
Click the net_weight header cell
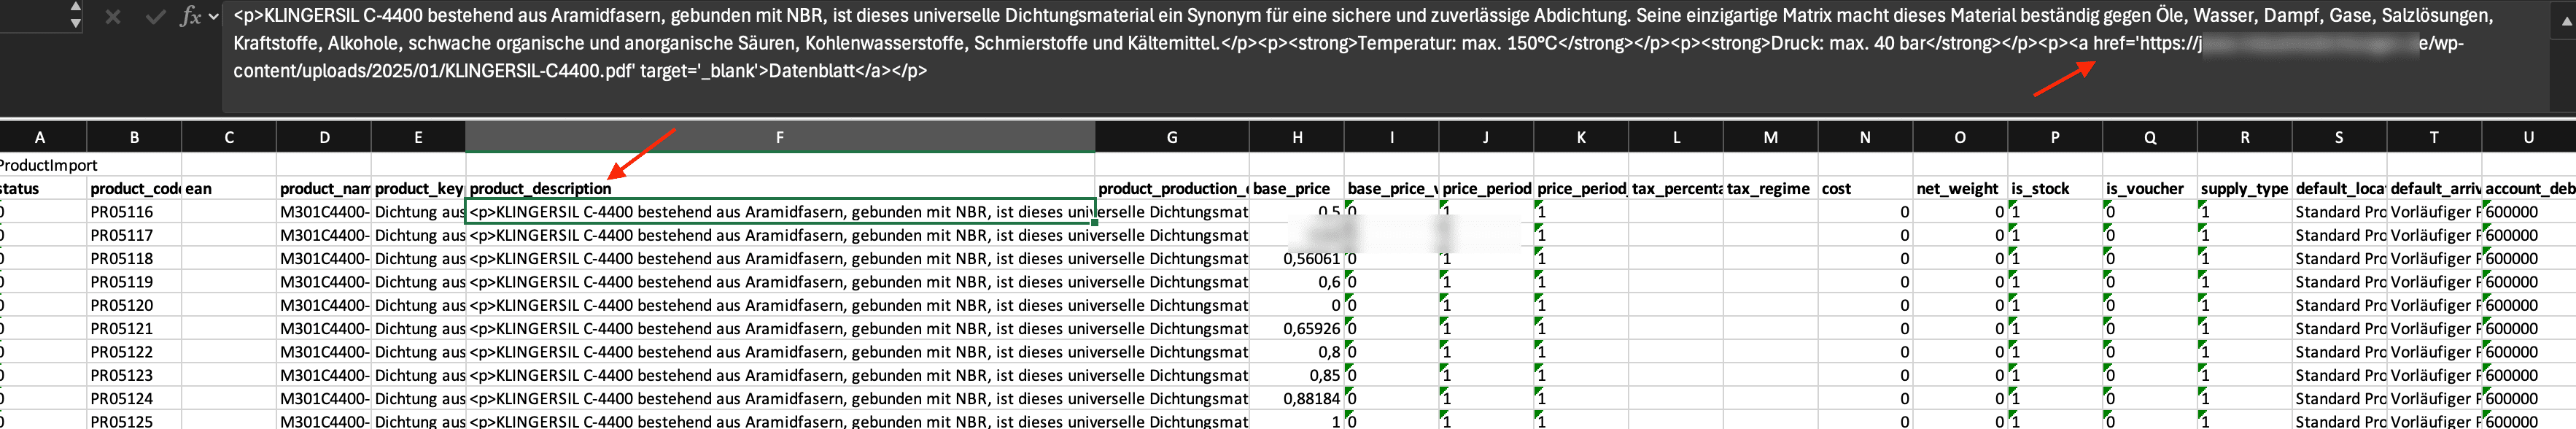tap(1960, 188)
